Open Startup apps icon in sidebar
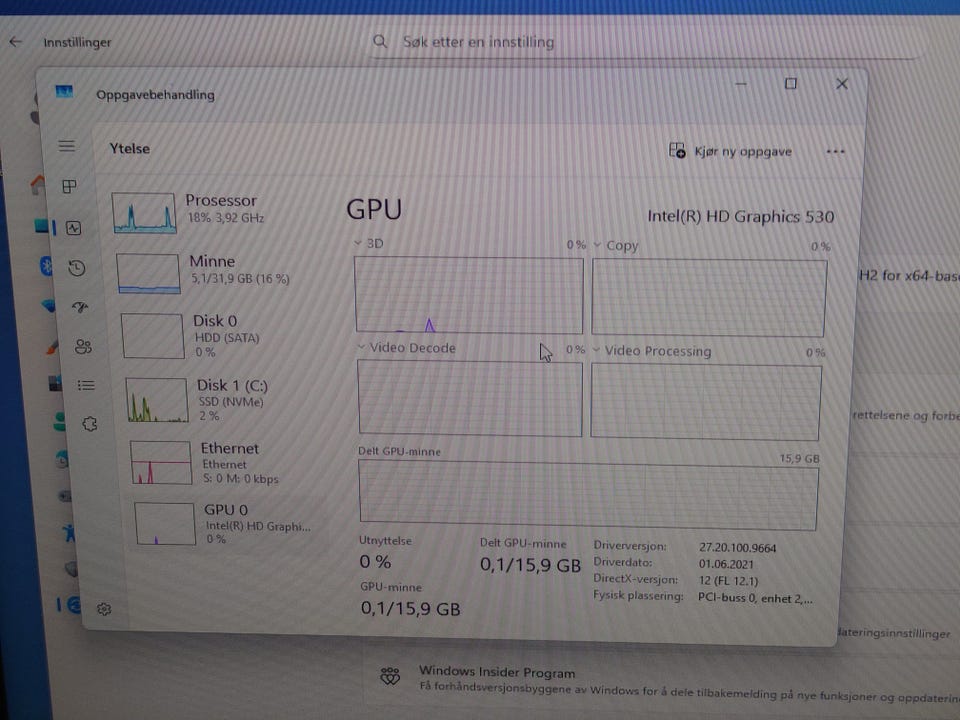Viewport: 960px width, 720px height. coord(80,307)
